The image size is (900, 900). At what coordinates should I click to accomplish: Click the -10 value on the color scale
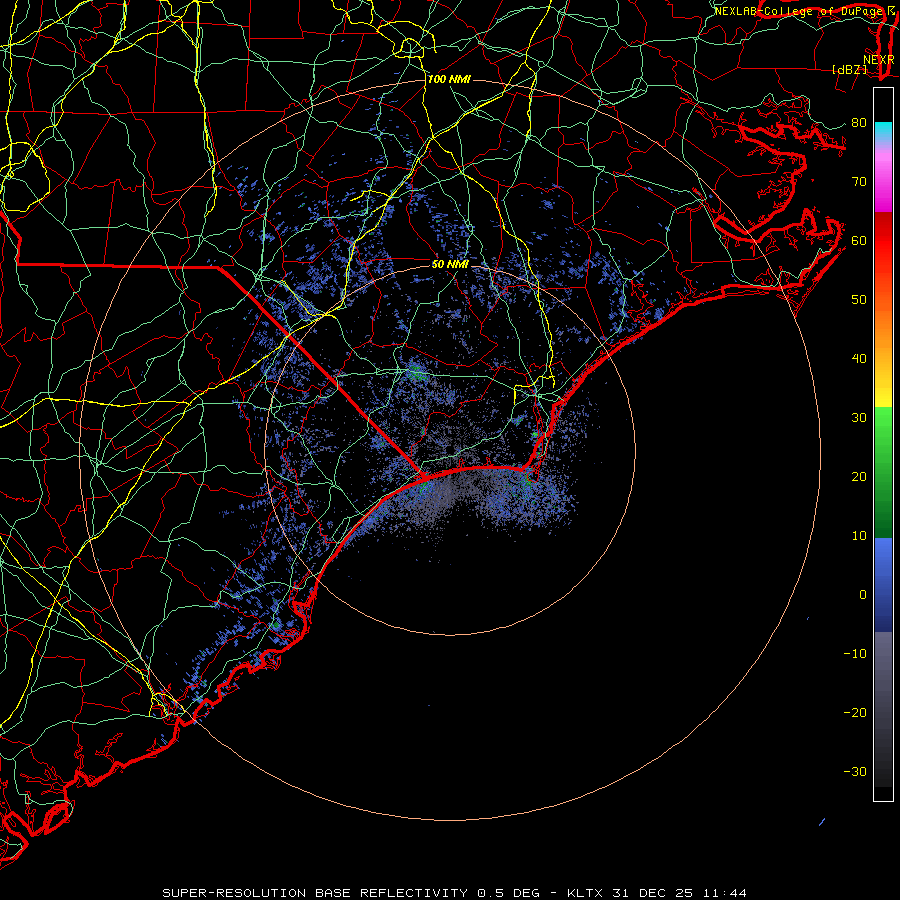pyautogui.click(x=855, y=653)
